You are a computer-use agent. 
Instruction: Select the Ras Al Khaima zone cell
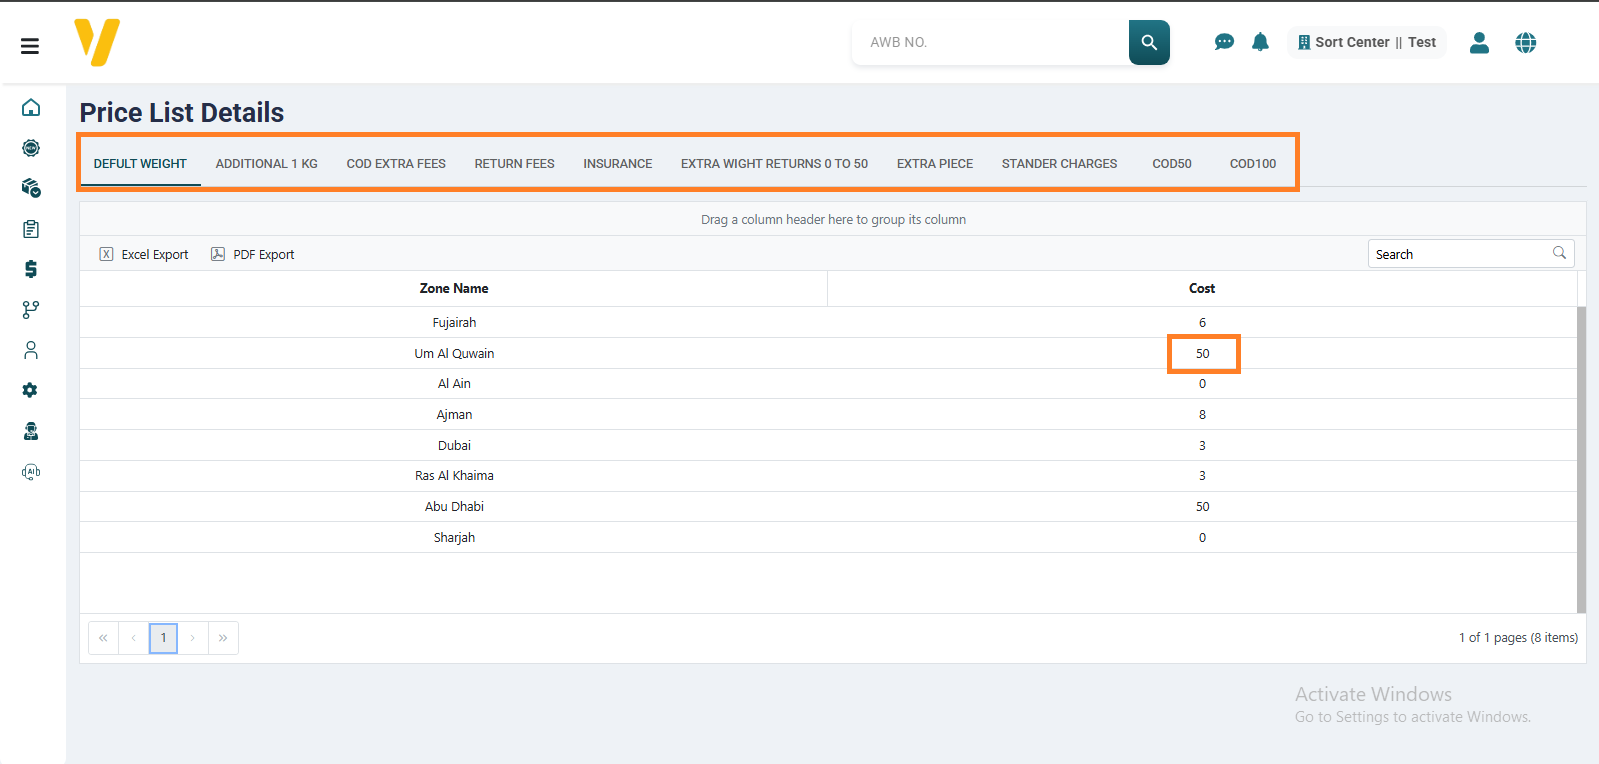[x=454, y=475]
